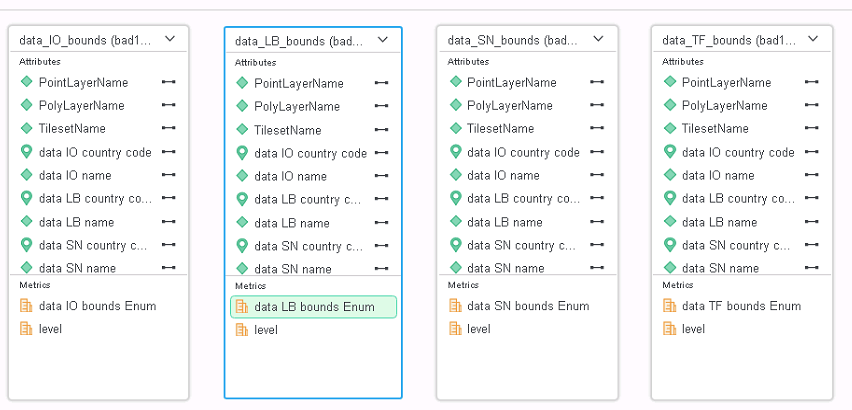This screenshot has height=410, width=852.
Task: Select data IO bounds Enum metric
Action: 97,306
